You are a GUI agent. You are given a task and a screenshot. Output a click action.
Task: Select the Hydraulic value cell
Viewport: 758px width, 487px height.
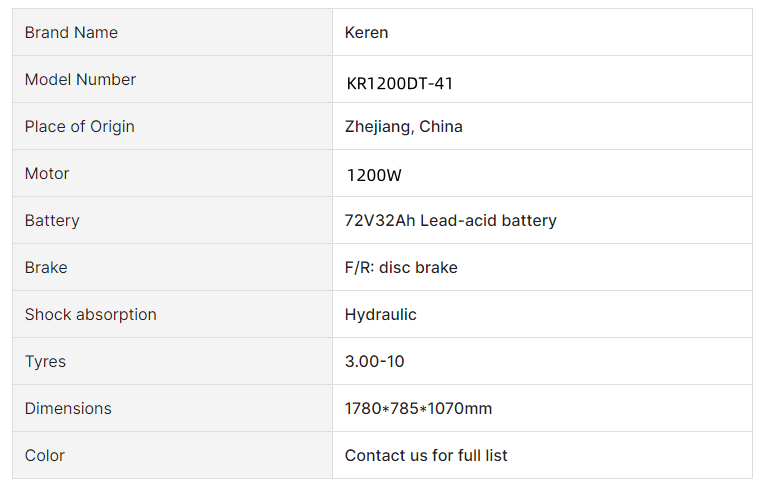tap(542, 314)
